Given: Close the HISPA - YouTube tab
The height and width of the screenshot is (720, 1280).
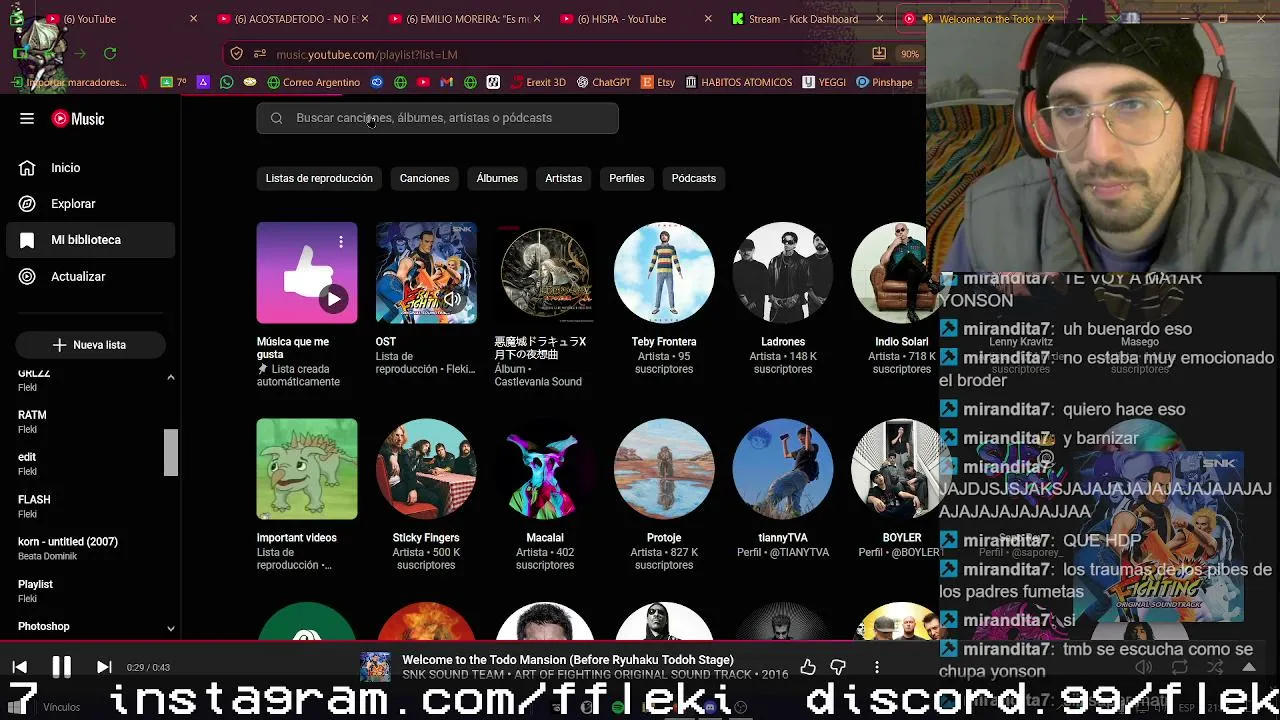Looking at the screenshot, I should (x=709, y=19).
